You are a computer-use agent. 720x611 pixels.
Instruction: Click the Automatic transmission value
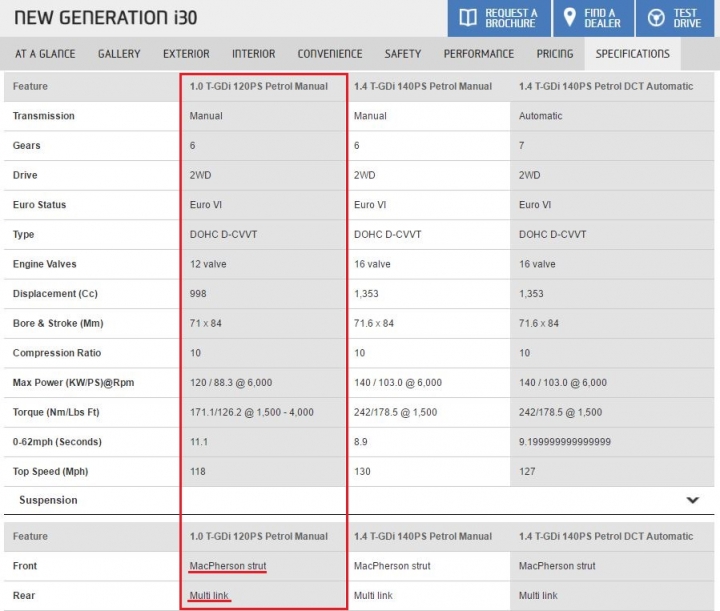coord(540,116)
